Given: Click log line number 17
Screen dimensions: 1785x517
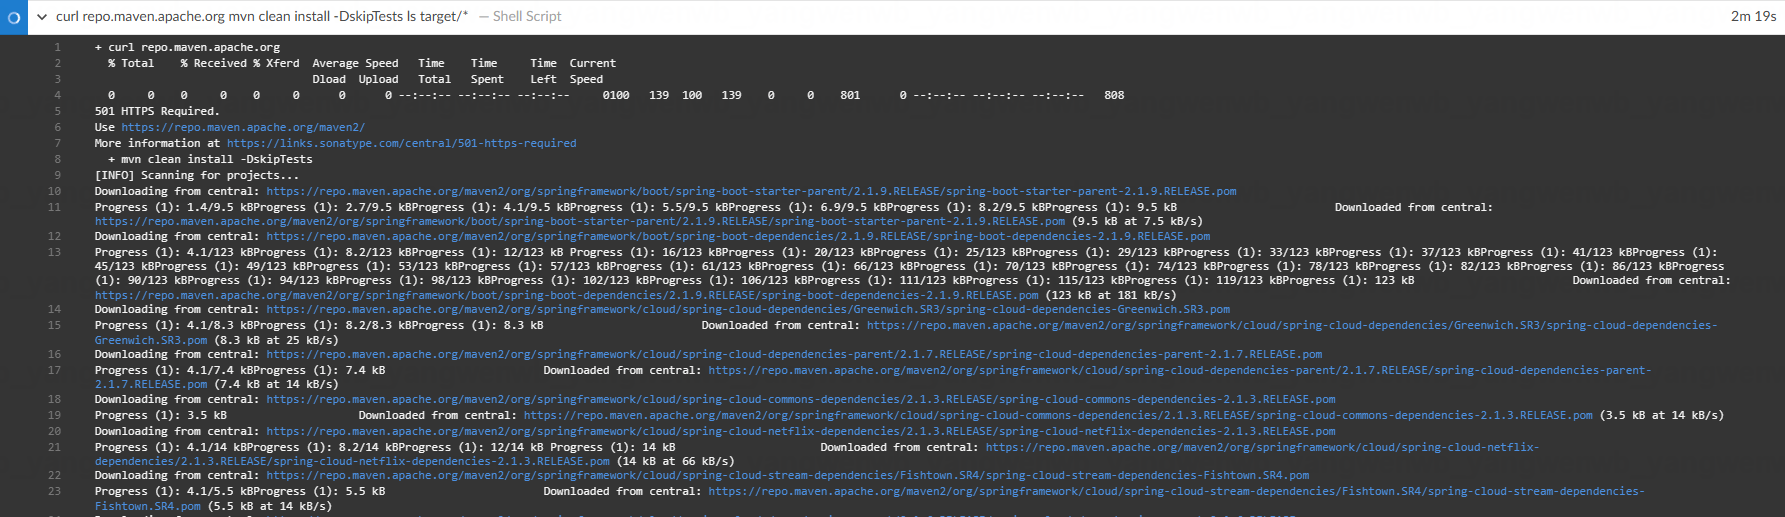Looking at the screenshot, I should tap(55, 370).
